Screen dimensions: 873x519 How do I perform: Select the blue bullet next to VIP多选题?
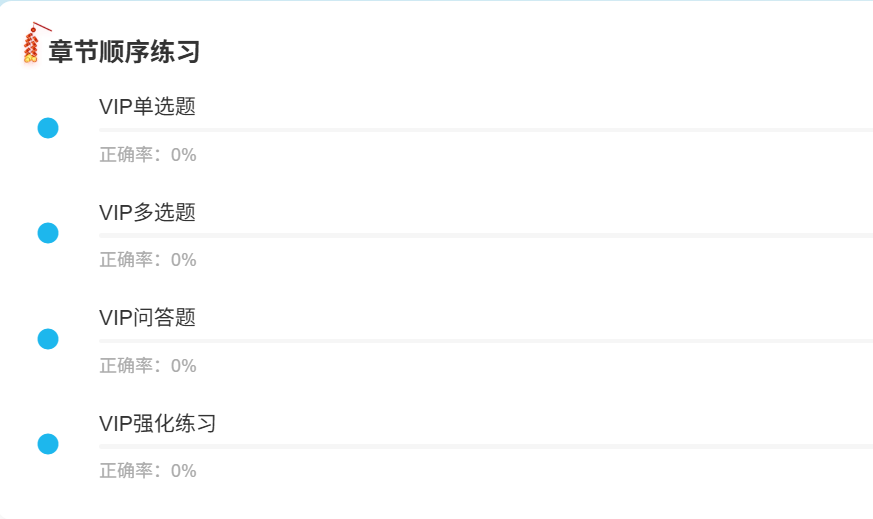[x=48, y=233]
